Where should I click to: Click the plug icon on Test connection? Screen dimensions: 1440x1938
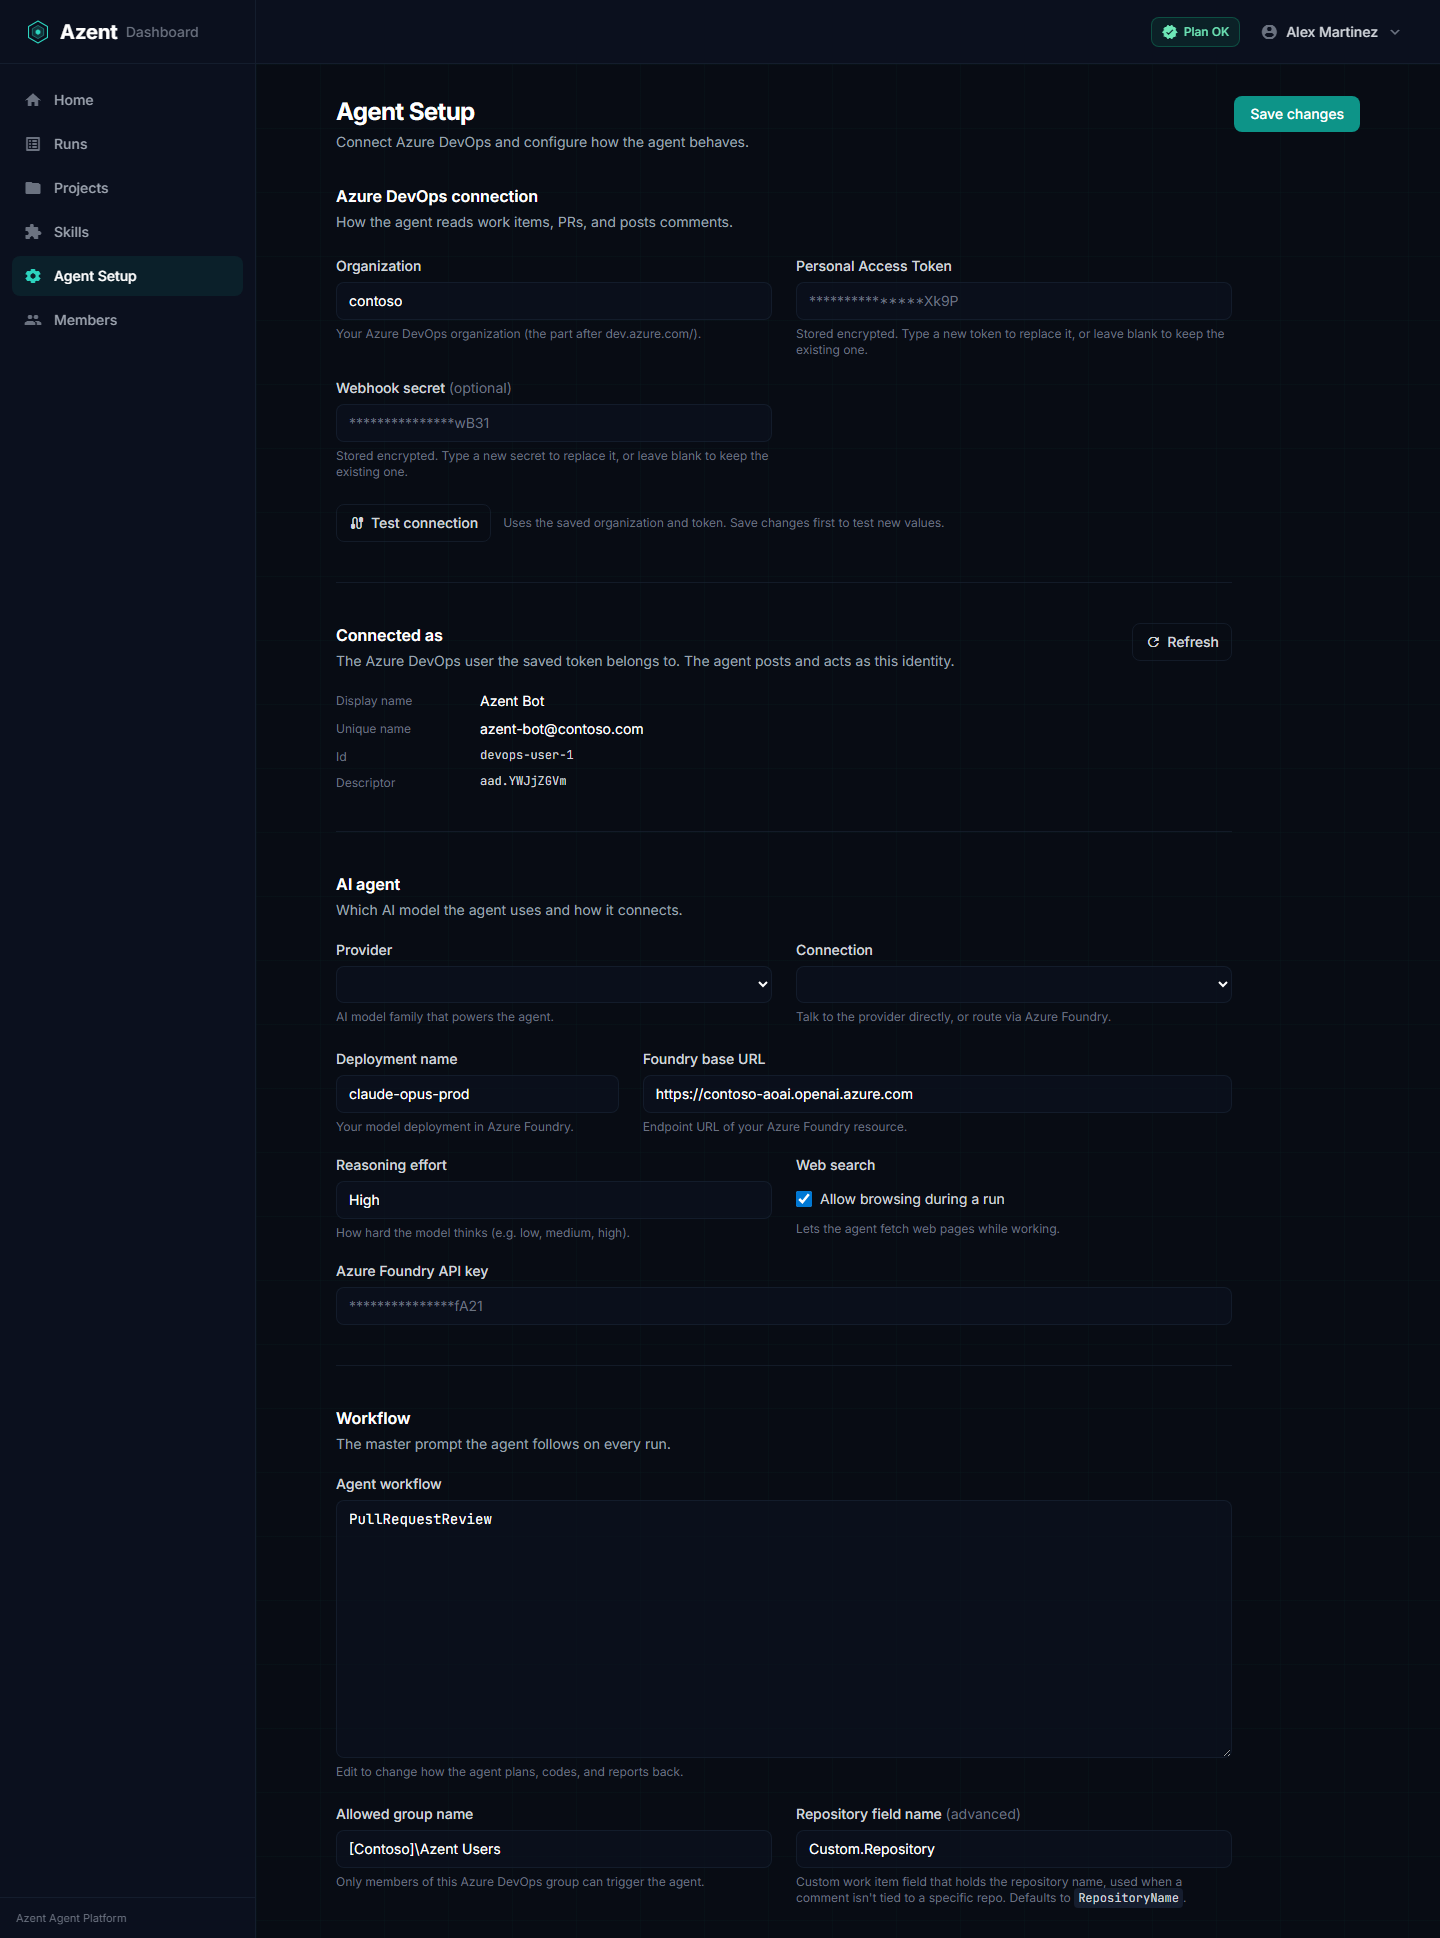coord(357,523)
